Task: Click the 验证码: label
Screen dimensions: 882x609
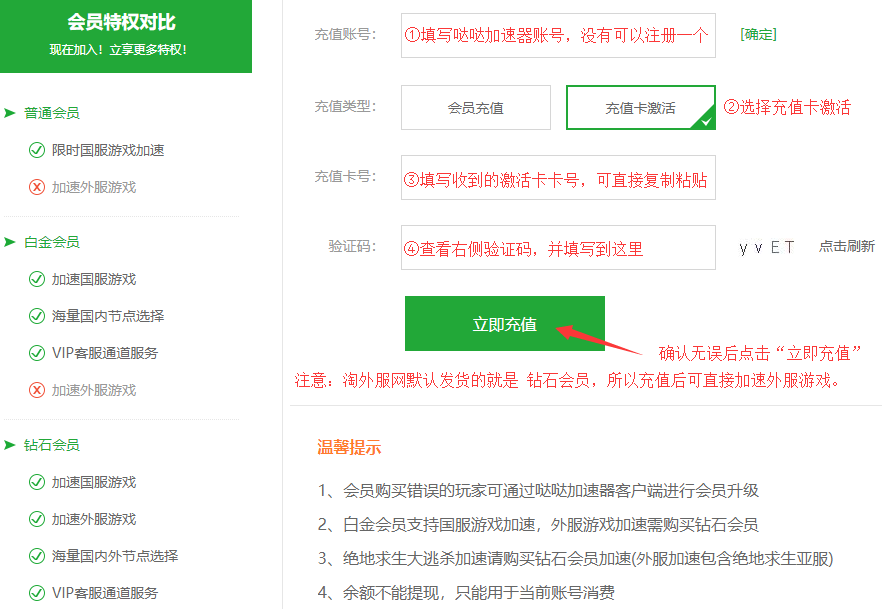Action: pyautogui.click(x=352, y=246)
